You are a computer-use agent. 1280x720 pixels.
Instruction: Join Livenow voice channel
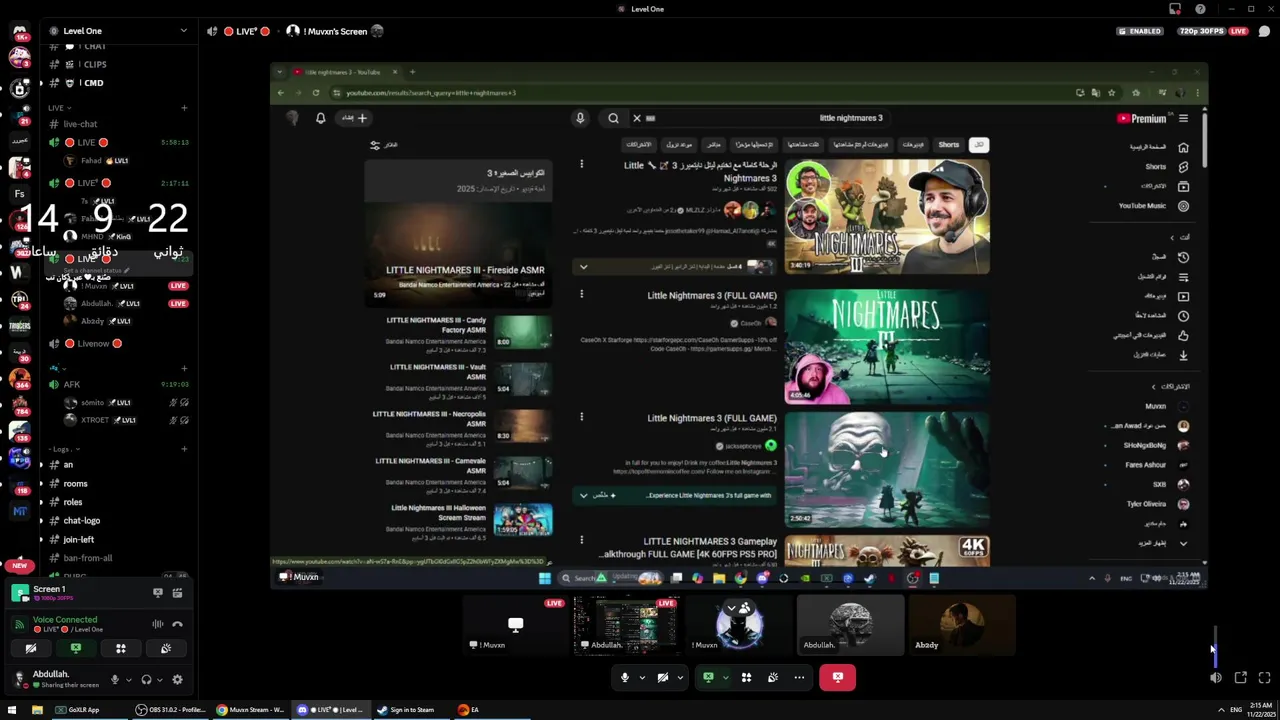93,344
